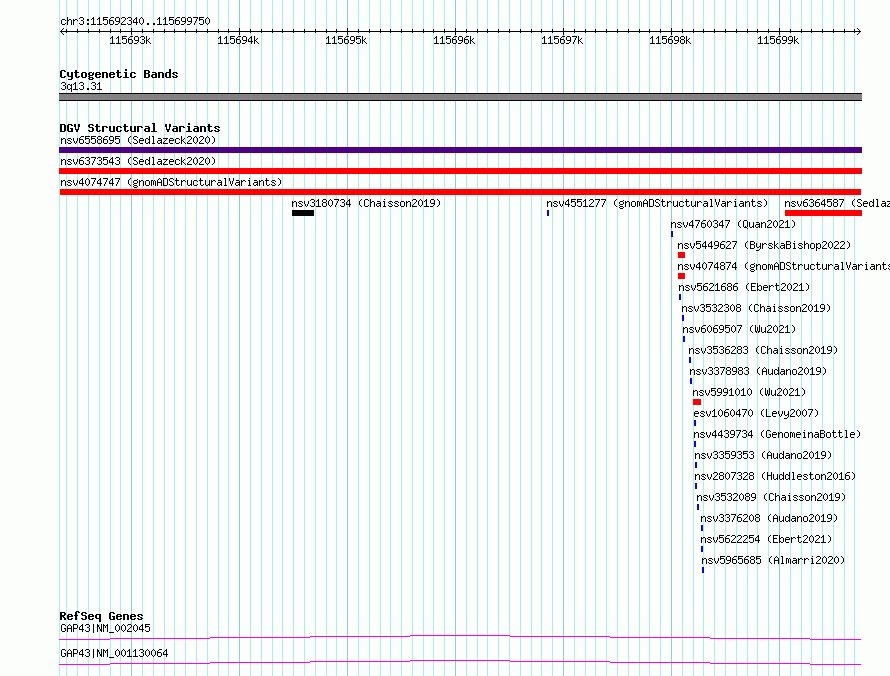890x676 pixels.
Task: Open nsv4760347 (Quan2021) variant
Action: [x=733, y=224]
